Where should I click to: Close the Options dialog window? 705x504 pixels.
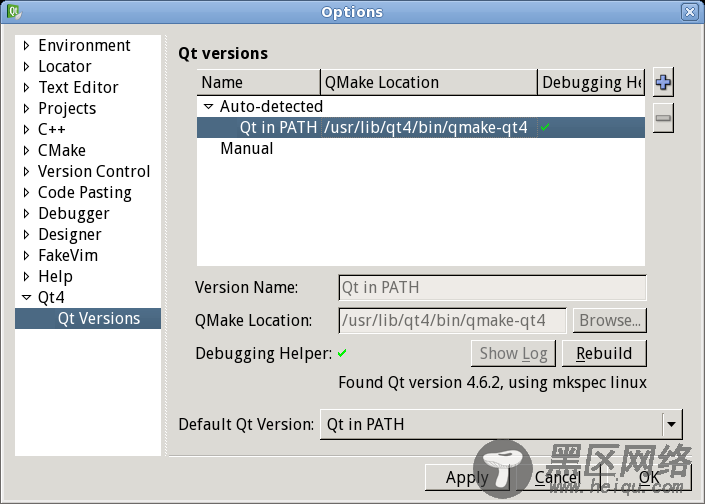tap(690, 12)
